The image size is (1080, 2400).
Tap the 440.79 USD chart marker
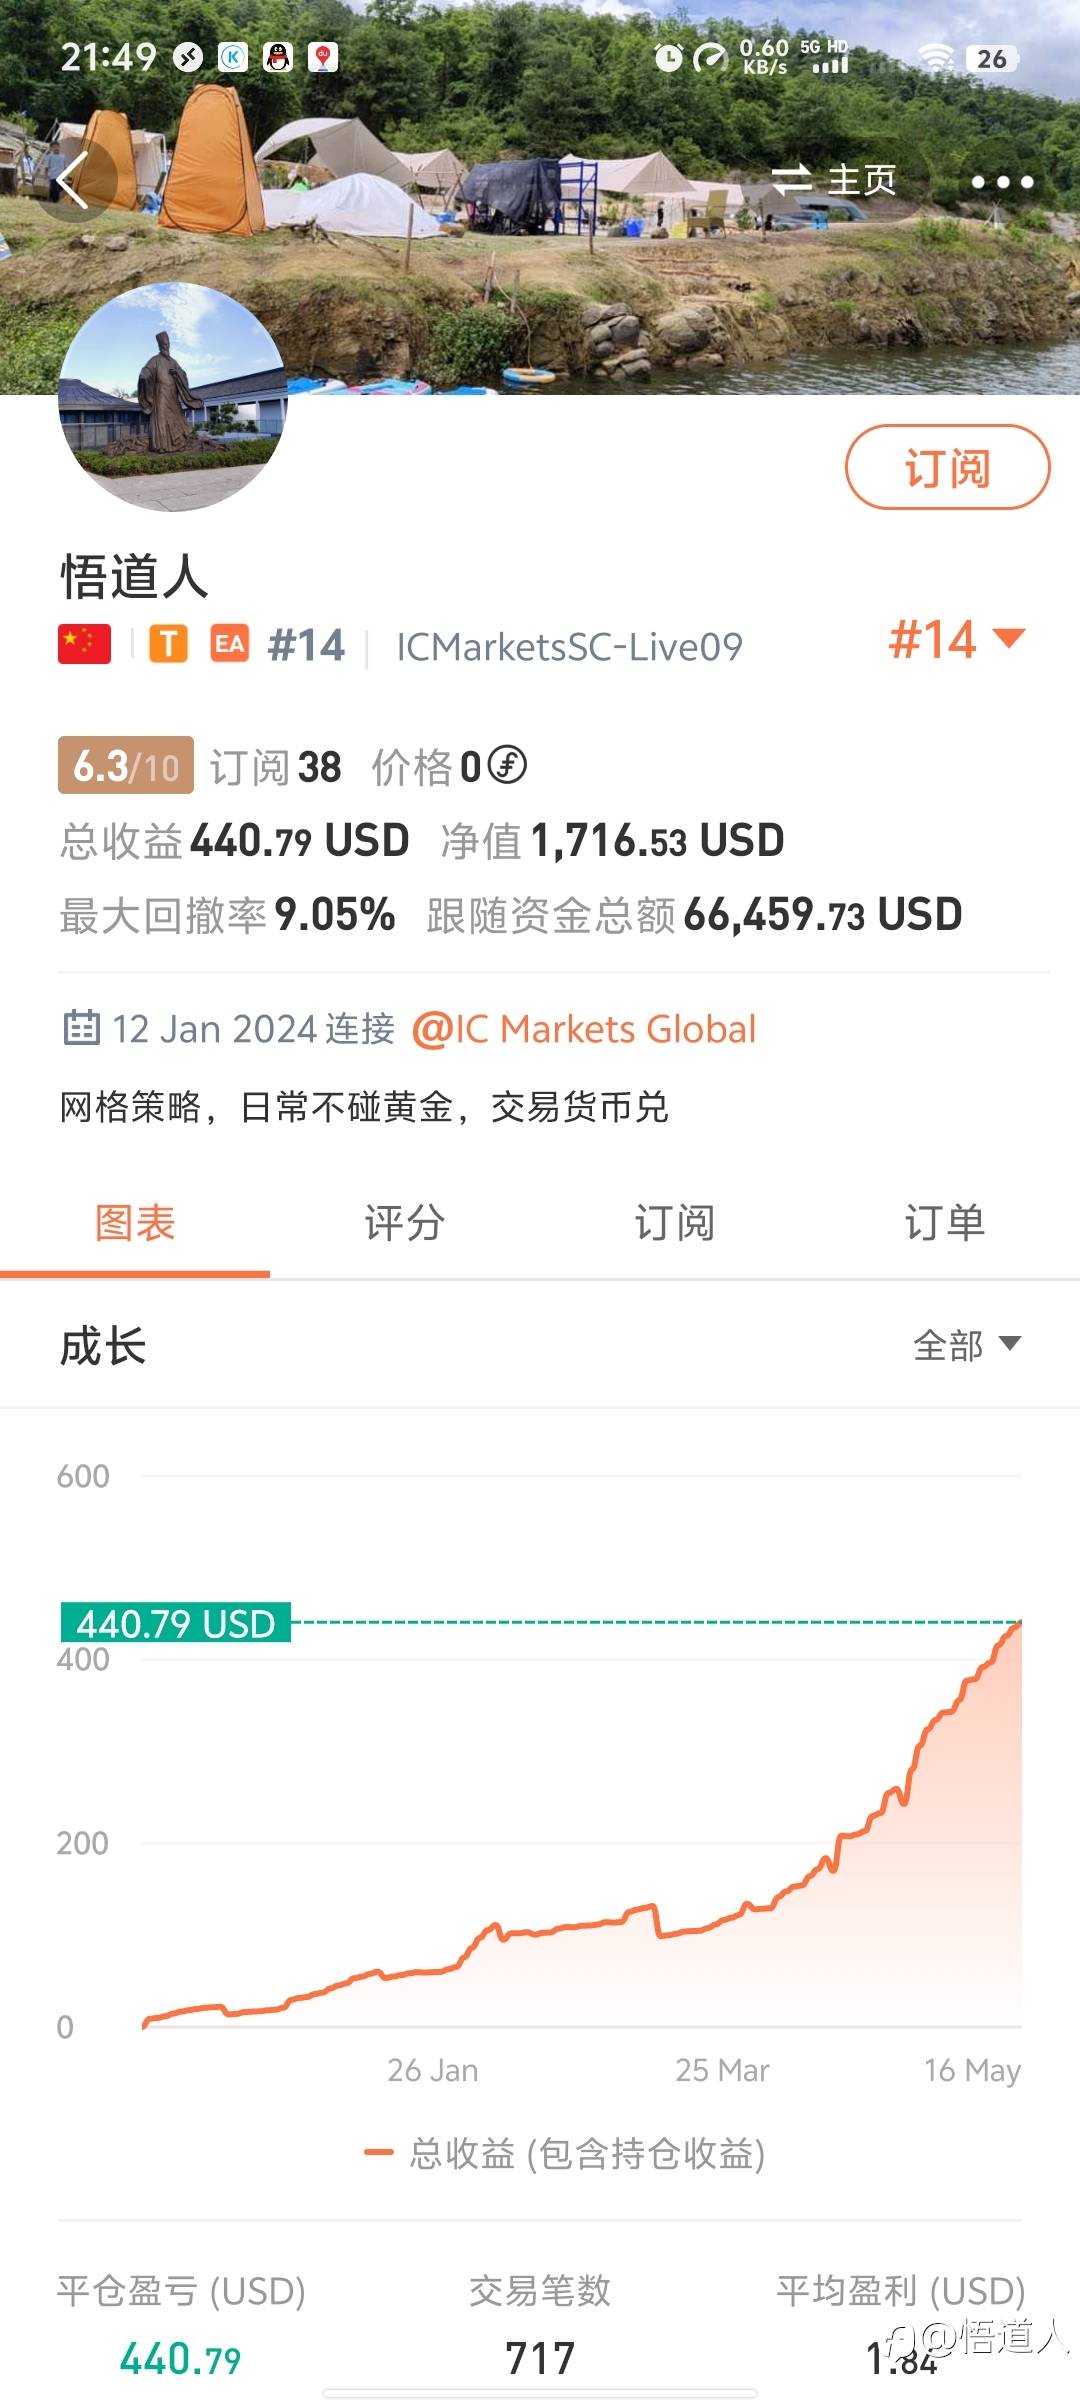[176, 1623]
